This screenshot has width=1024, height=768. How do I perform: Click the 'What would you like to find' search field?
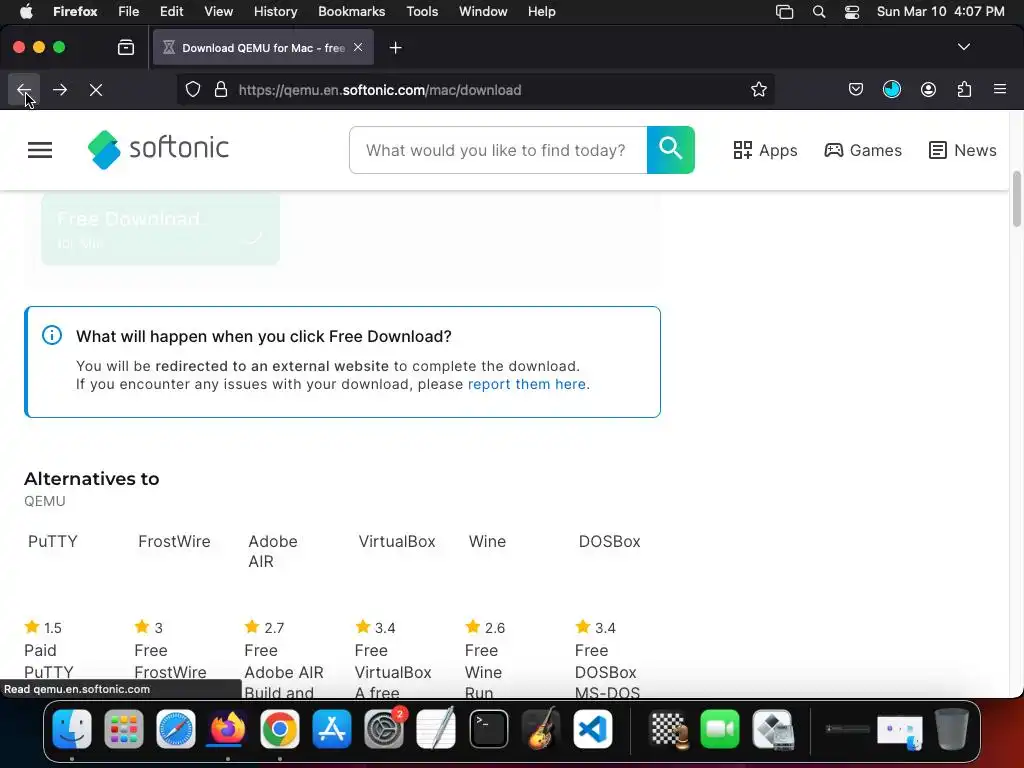tap(498, 150)
